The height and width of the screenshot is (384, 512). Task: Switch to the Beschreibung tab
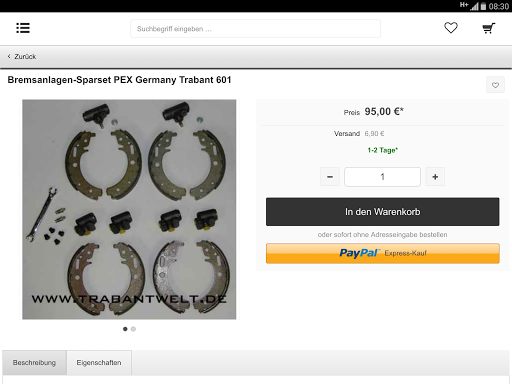(x=34, y=363)
